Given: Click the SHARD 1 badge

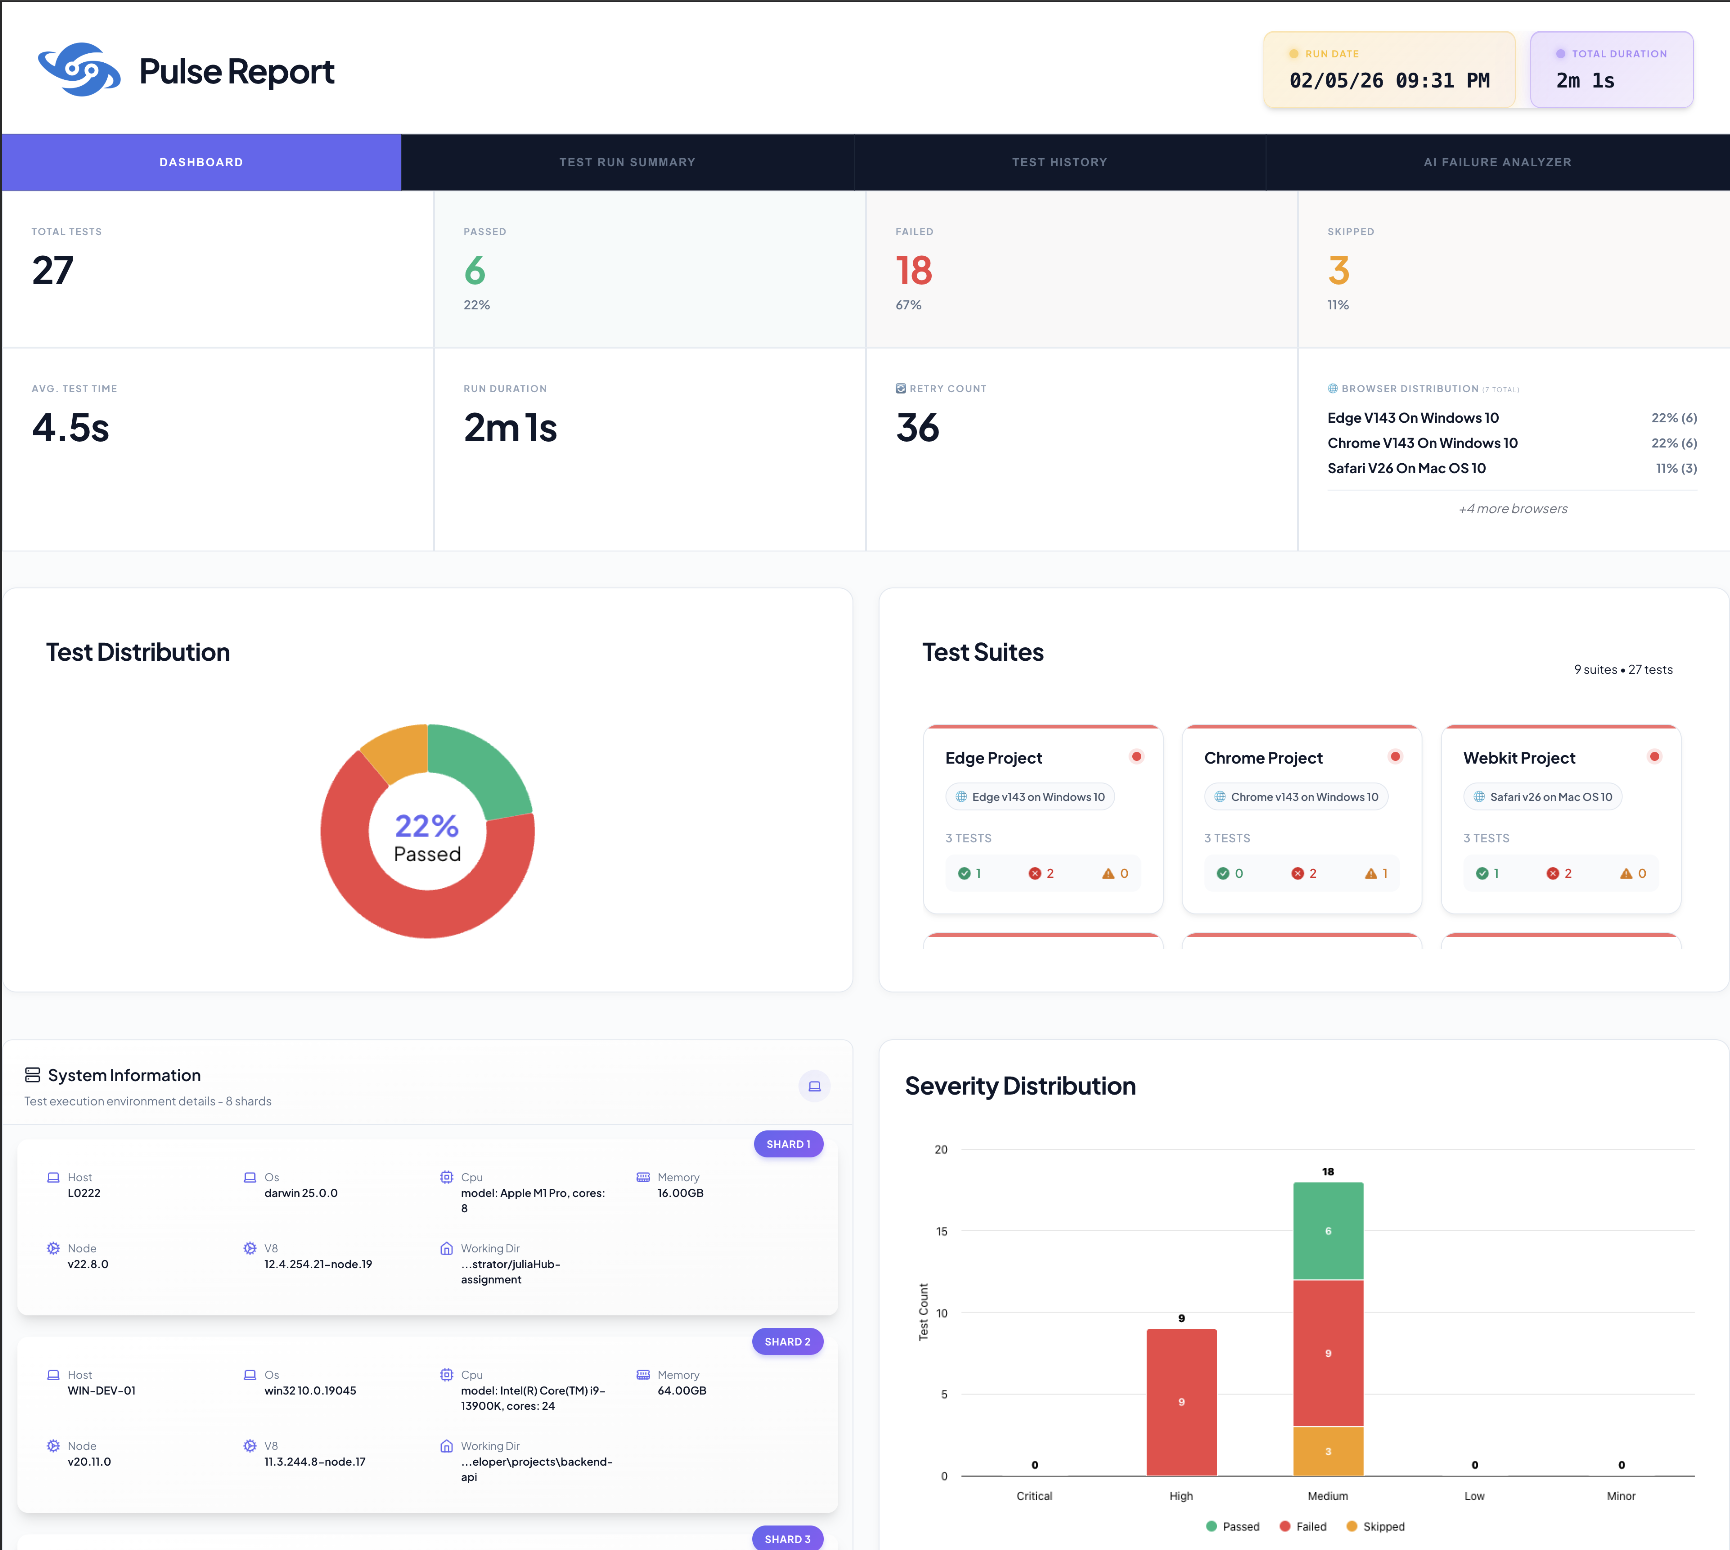Looking at the screenshot, I should tap(788, 1144).
